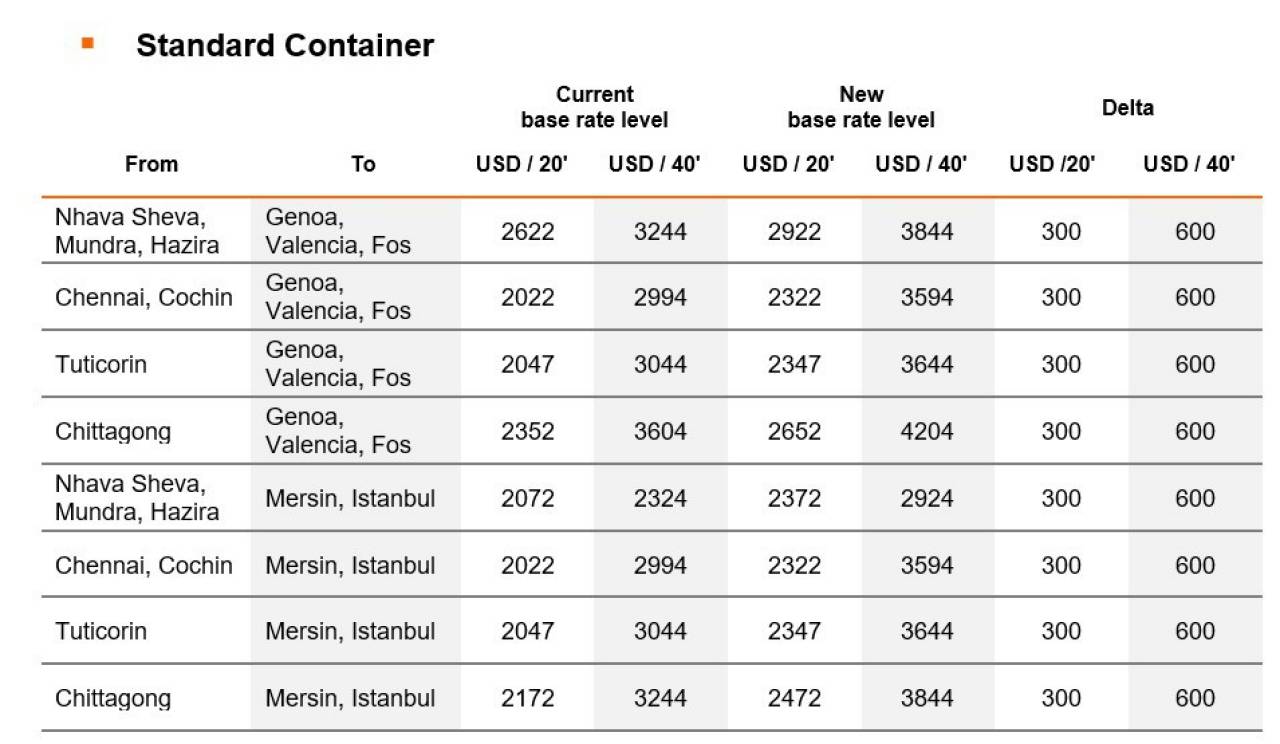Click the 2352 current rate cell

[527, 431]
